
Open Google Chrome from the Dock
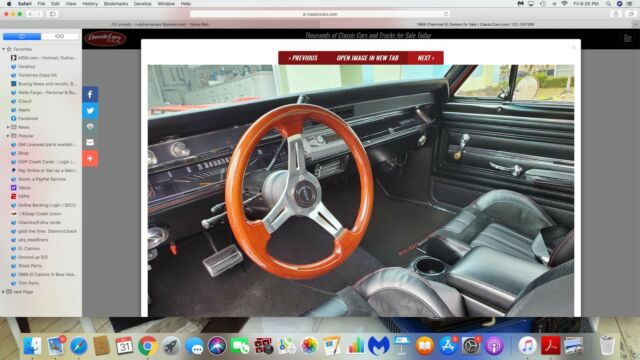147,346
